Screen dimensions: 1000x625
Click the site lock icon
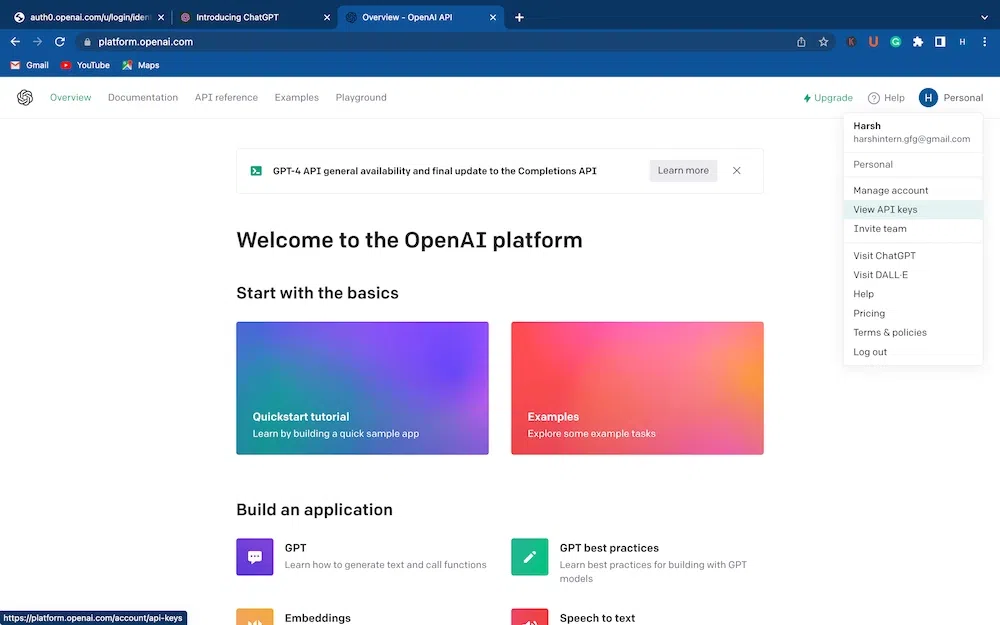point(87,41)
